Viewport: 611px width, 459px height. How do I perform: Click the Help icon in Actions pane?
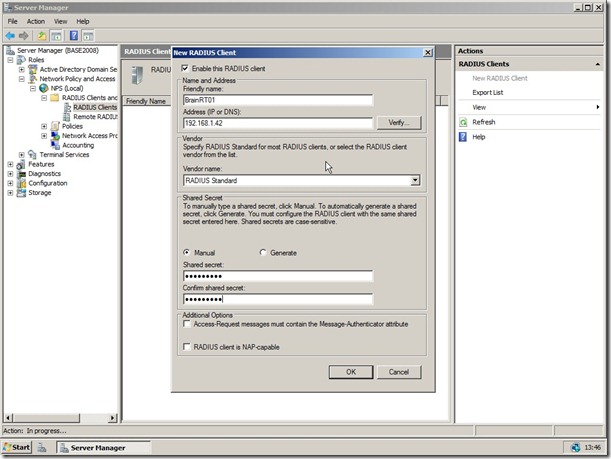pyautogui.click(x=463, y=137)
